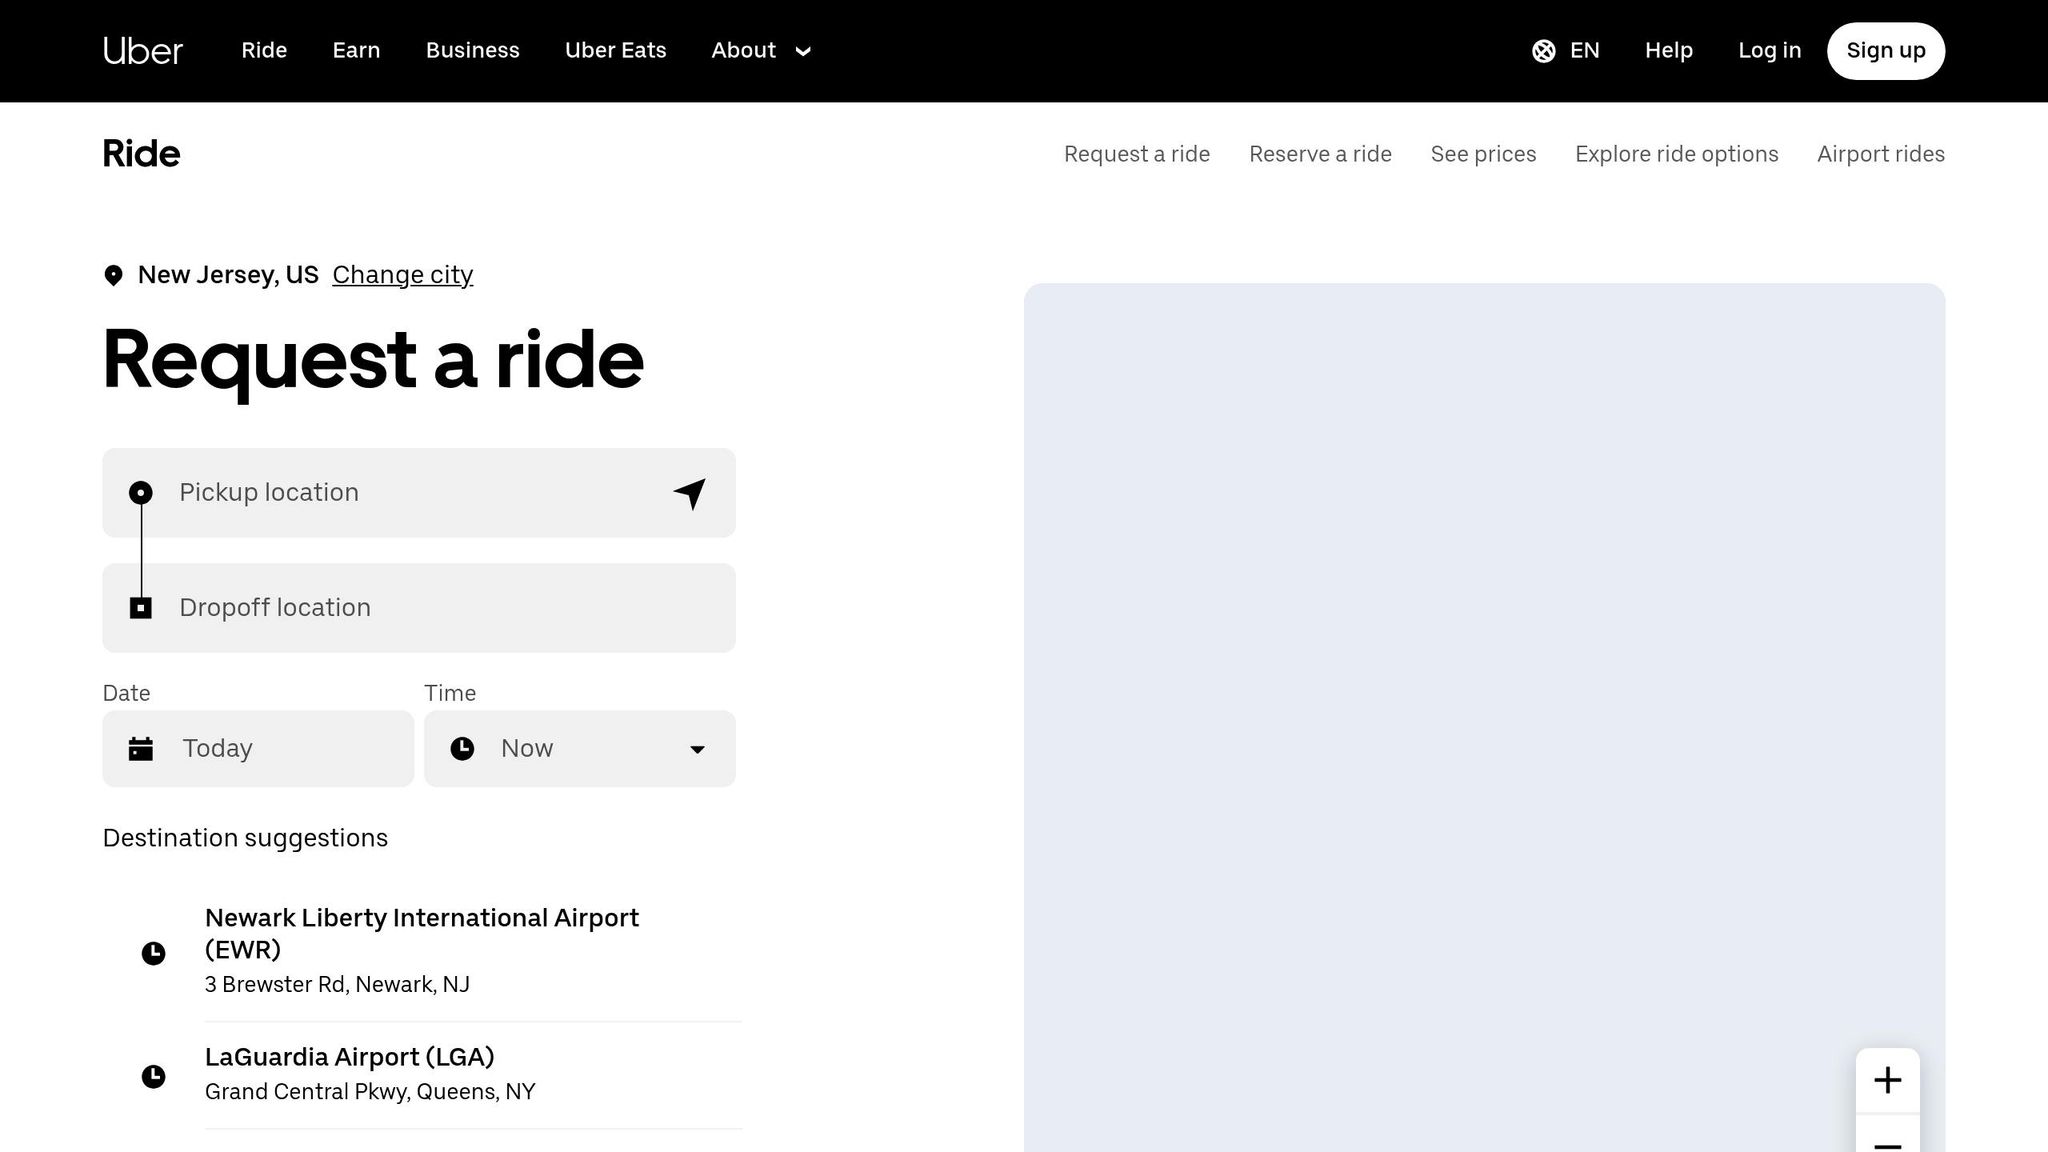Click the Sign up button
Viewport: 2048px width, 1152px height.
tap(1885, 50)
